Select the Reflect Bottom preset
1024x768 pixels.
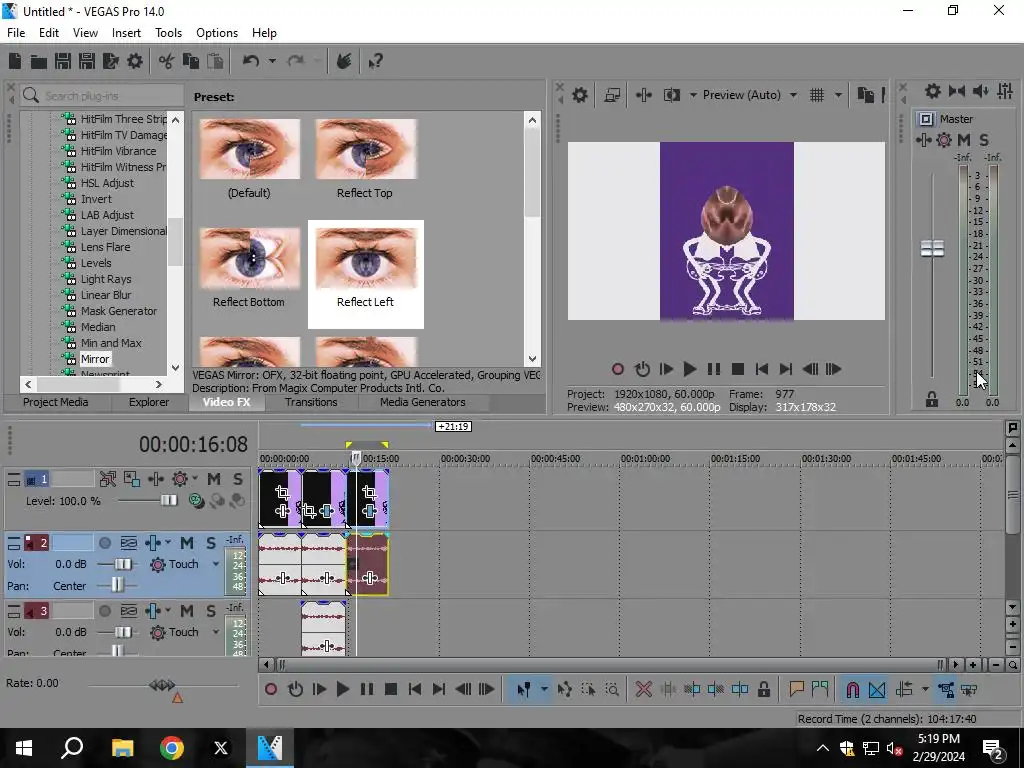[x=249, y=268]
